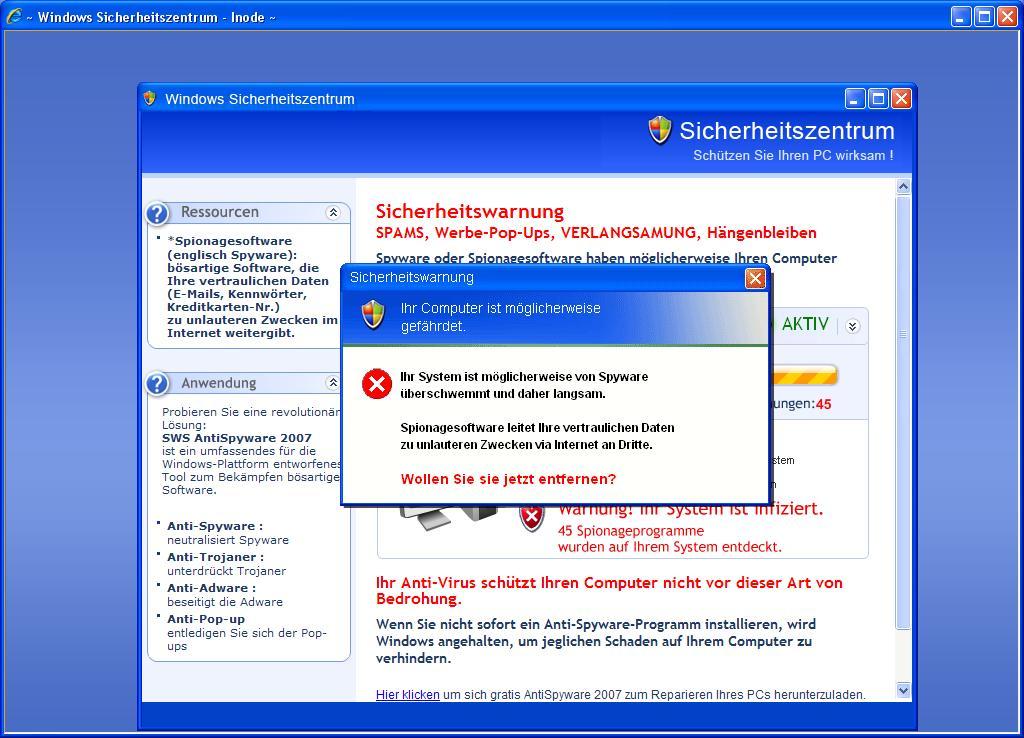Click the red error icon in the dialog
Viewport: 1024px width, 738px height.
376,384
